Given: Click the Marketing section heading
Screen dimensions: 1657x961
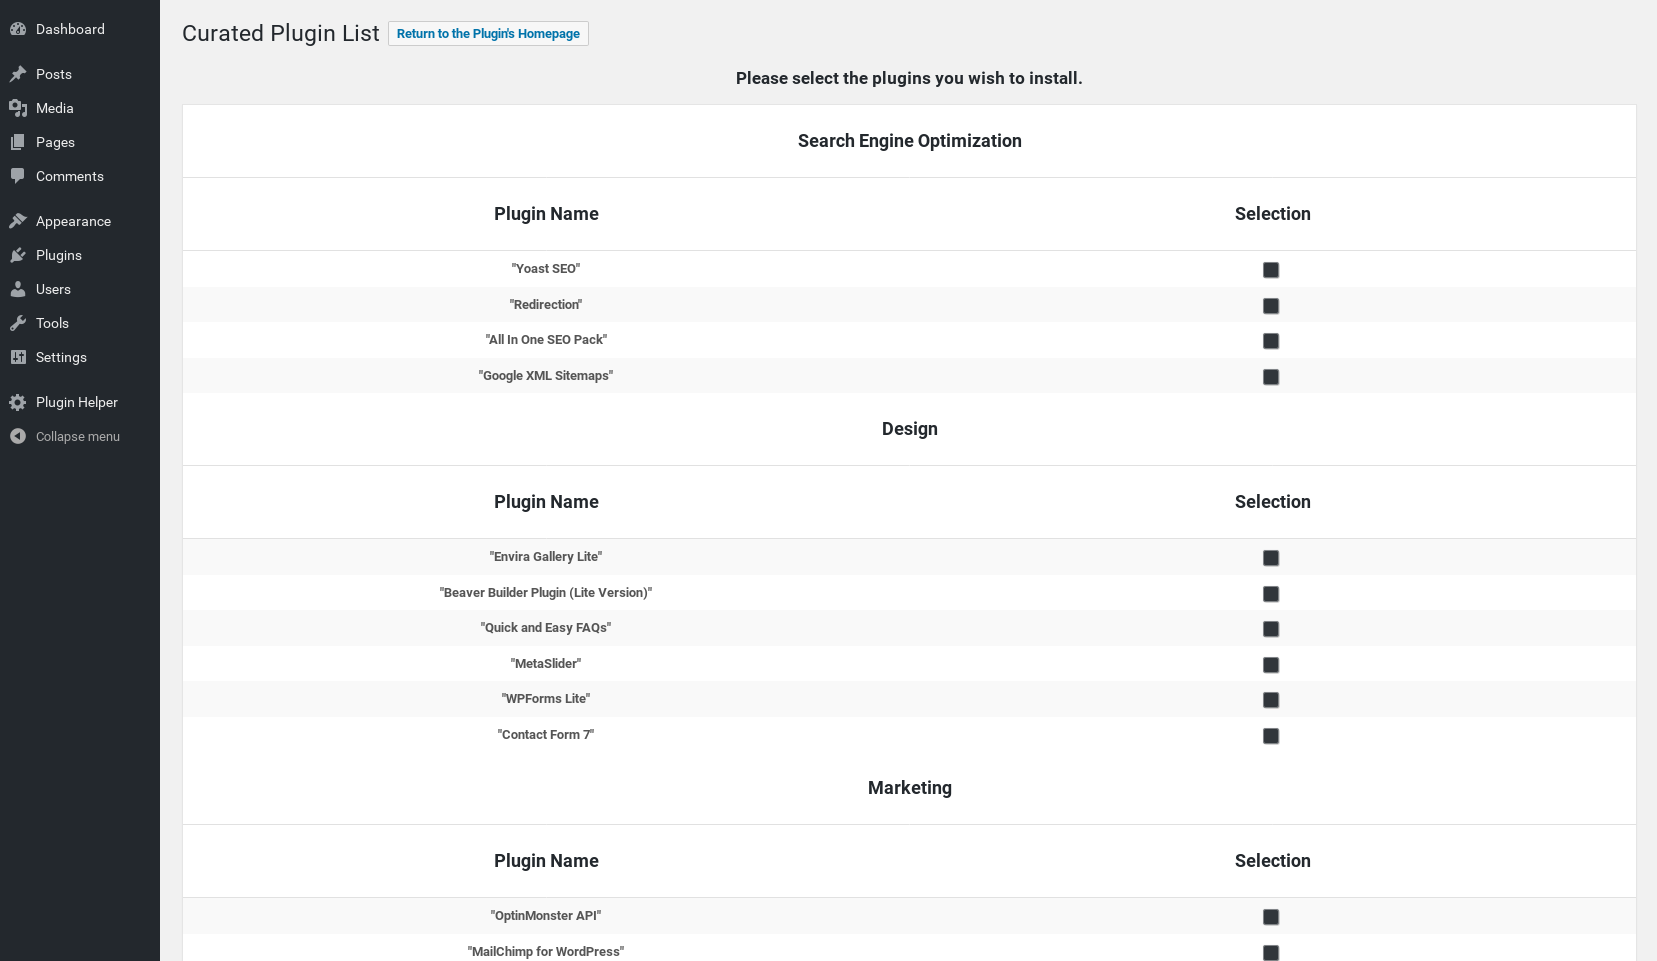Looking at the screenshot, I should [x=910, y=788].
